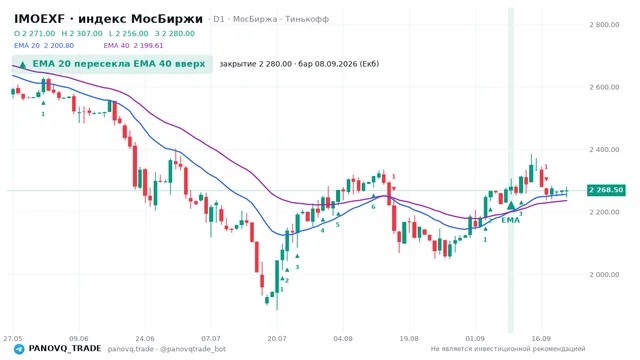Click the '2 800.00' price axis label

pos(604,24)
